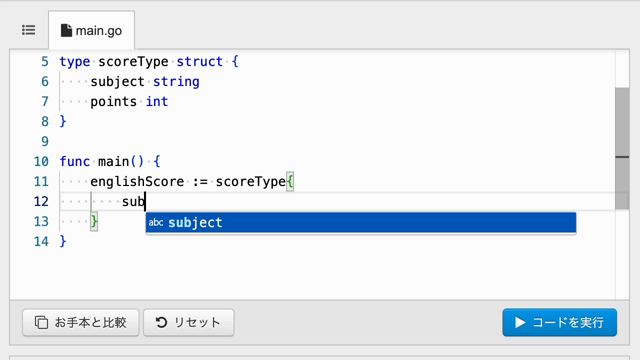Click the editor vertical scrollbar thumb
Screen dimensions: 640x360
(x=622, y=148)
